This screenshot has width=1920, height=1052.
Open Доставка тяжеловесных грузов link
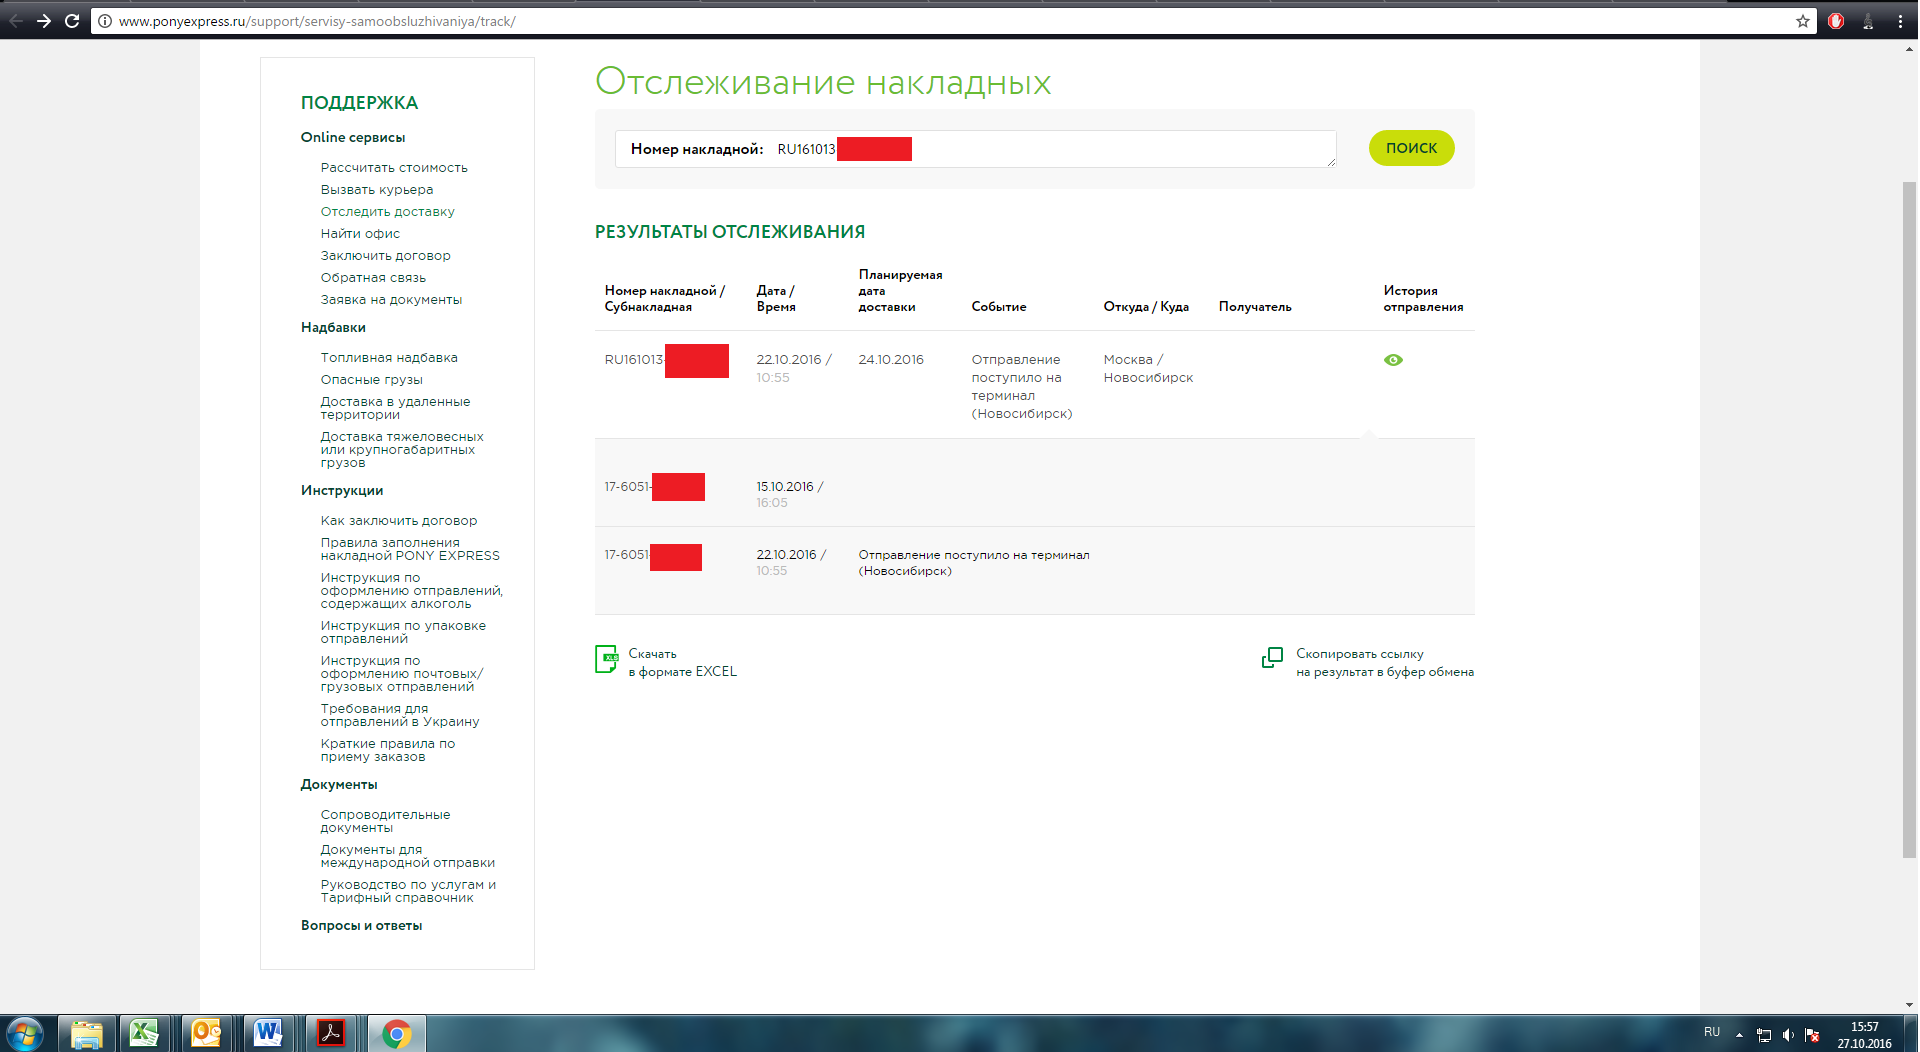click(402, 449)
